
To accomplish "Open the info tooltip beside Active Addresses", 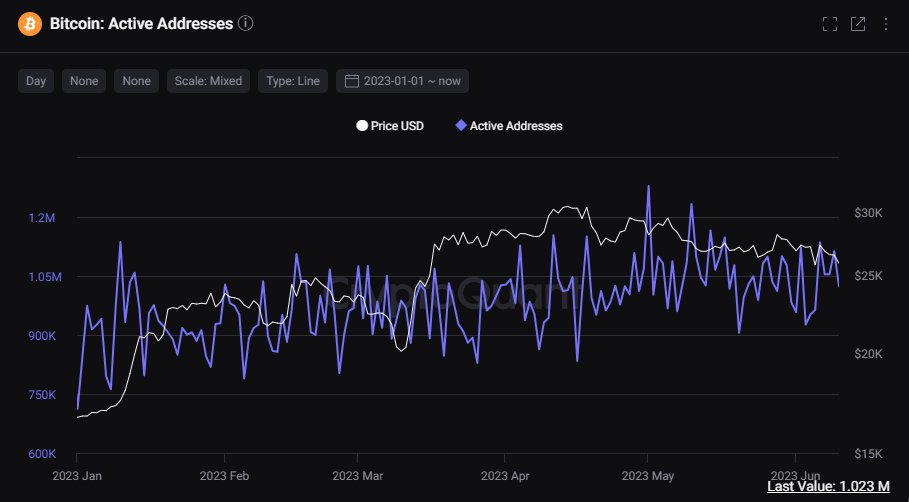I will tap(246, 23).
